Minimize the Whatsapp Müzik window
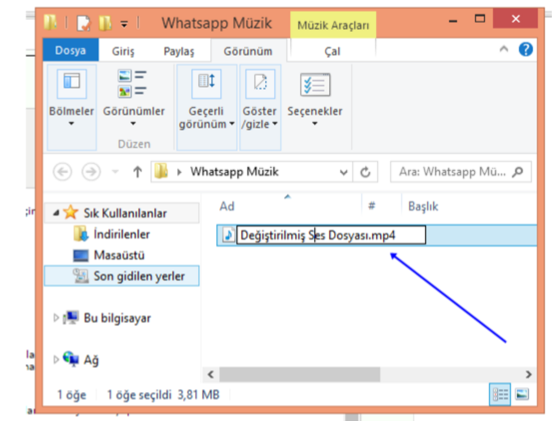Image resolution: width=553 pixels, height=421 pixels. click(x=453, y=21)
